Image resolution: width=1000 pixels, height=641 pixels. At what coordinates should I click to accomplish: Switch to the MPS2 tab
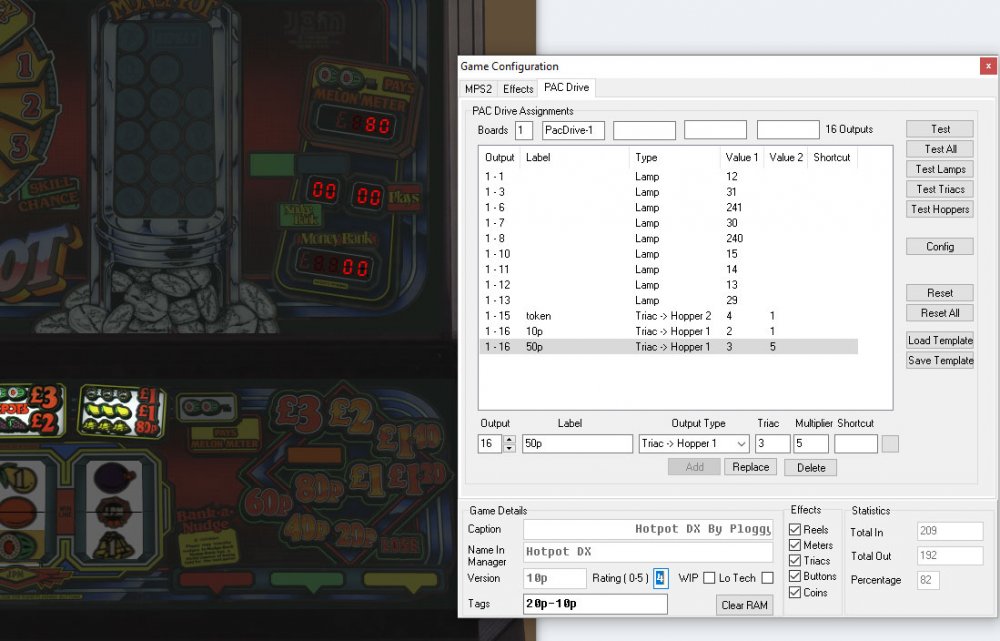point(478,89)
